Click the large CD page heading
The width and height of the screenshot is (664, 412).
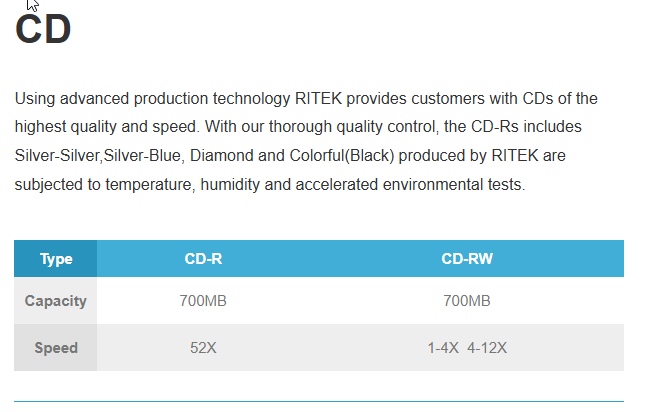pyautogui.click(x=43, y=30)
